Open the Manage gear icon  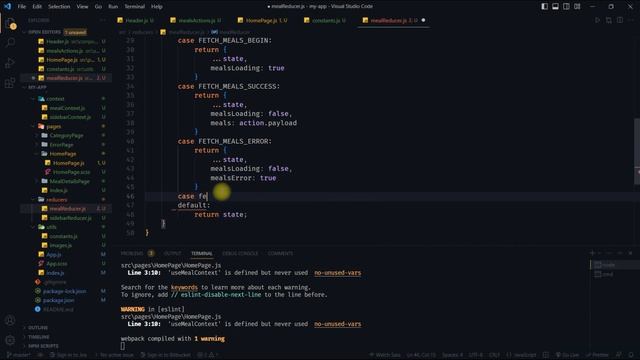pos(10,340)
